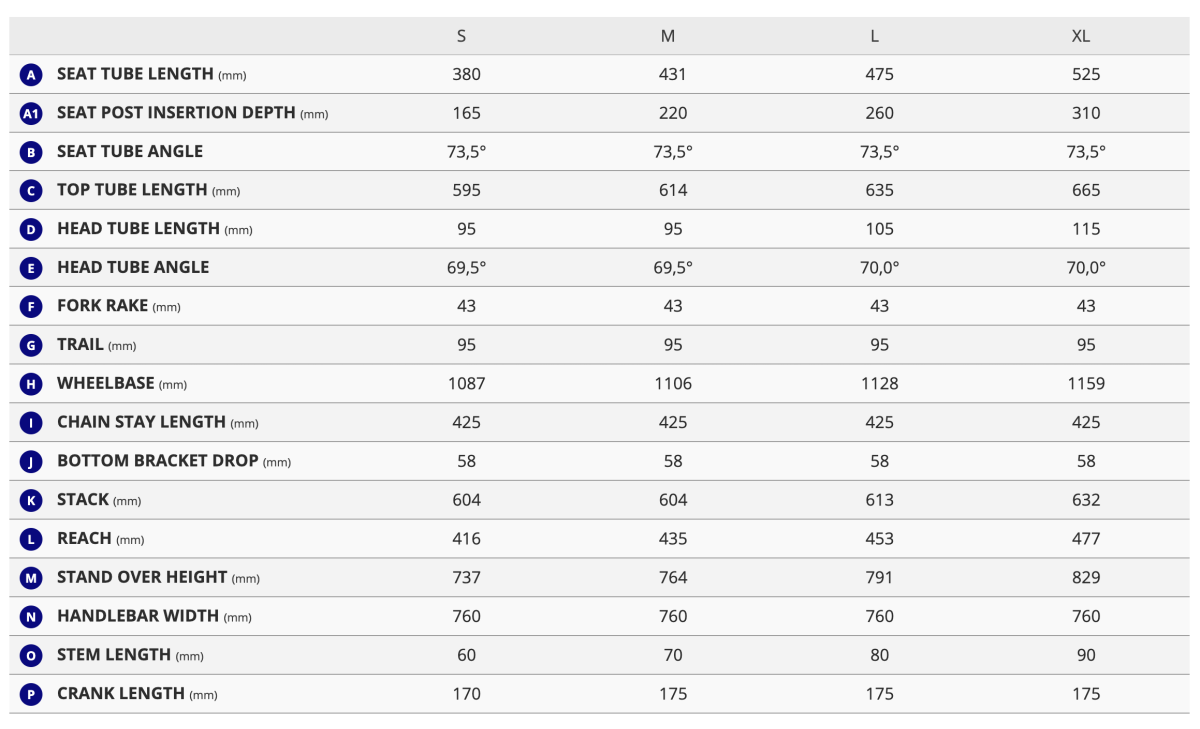1200x729 pixels.
Task: Click the H badge next to Wheelbase
Action: (31, 384)
